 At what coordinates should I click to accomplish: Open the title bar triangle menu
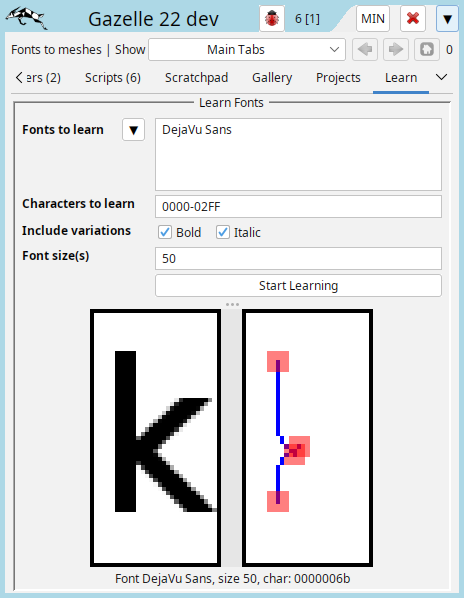(x=447, y=18)
